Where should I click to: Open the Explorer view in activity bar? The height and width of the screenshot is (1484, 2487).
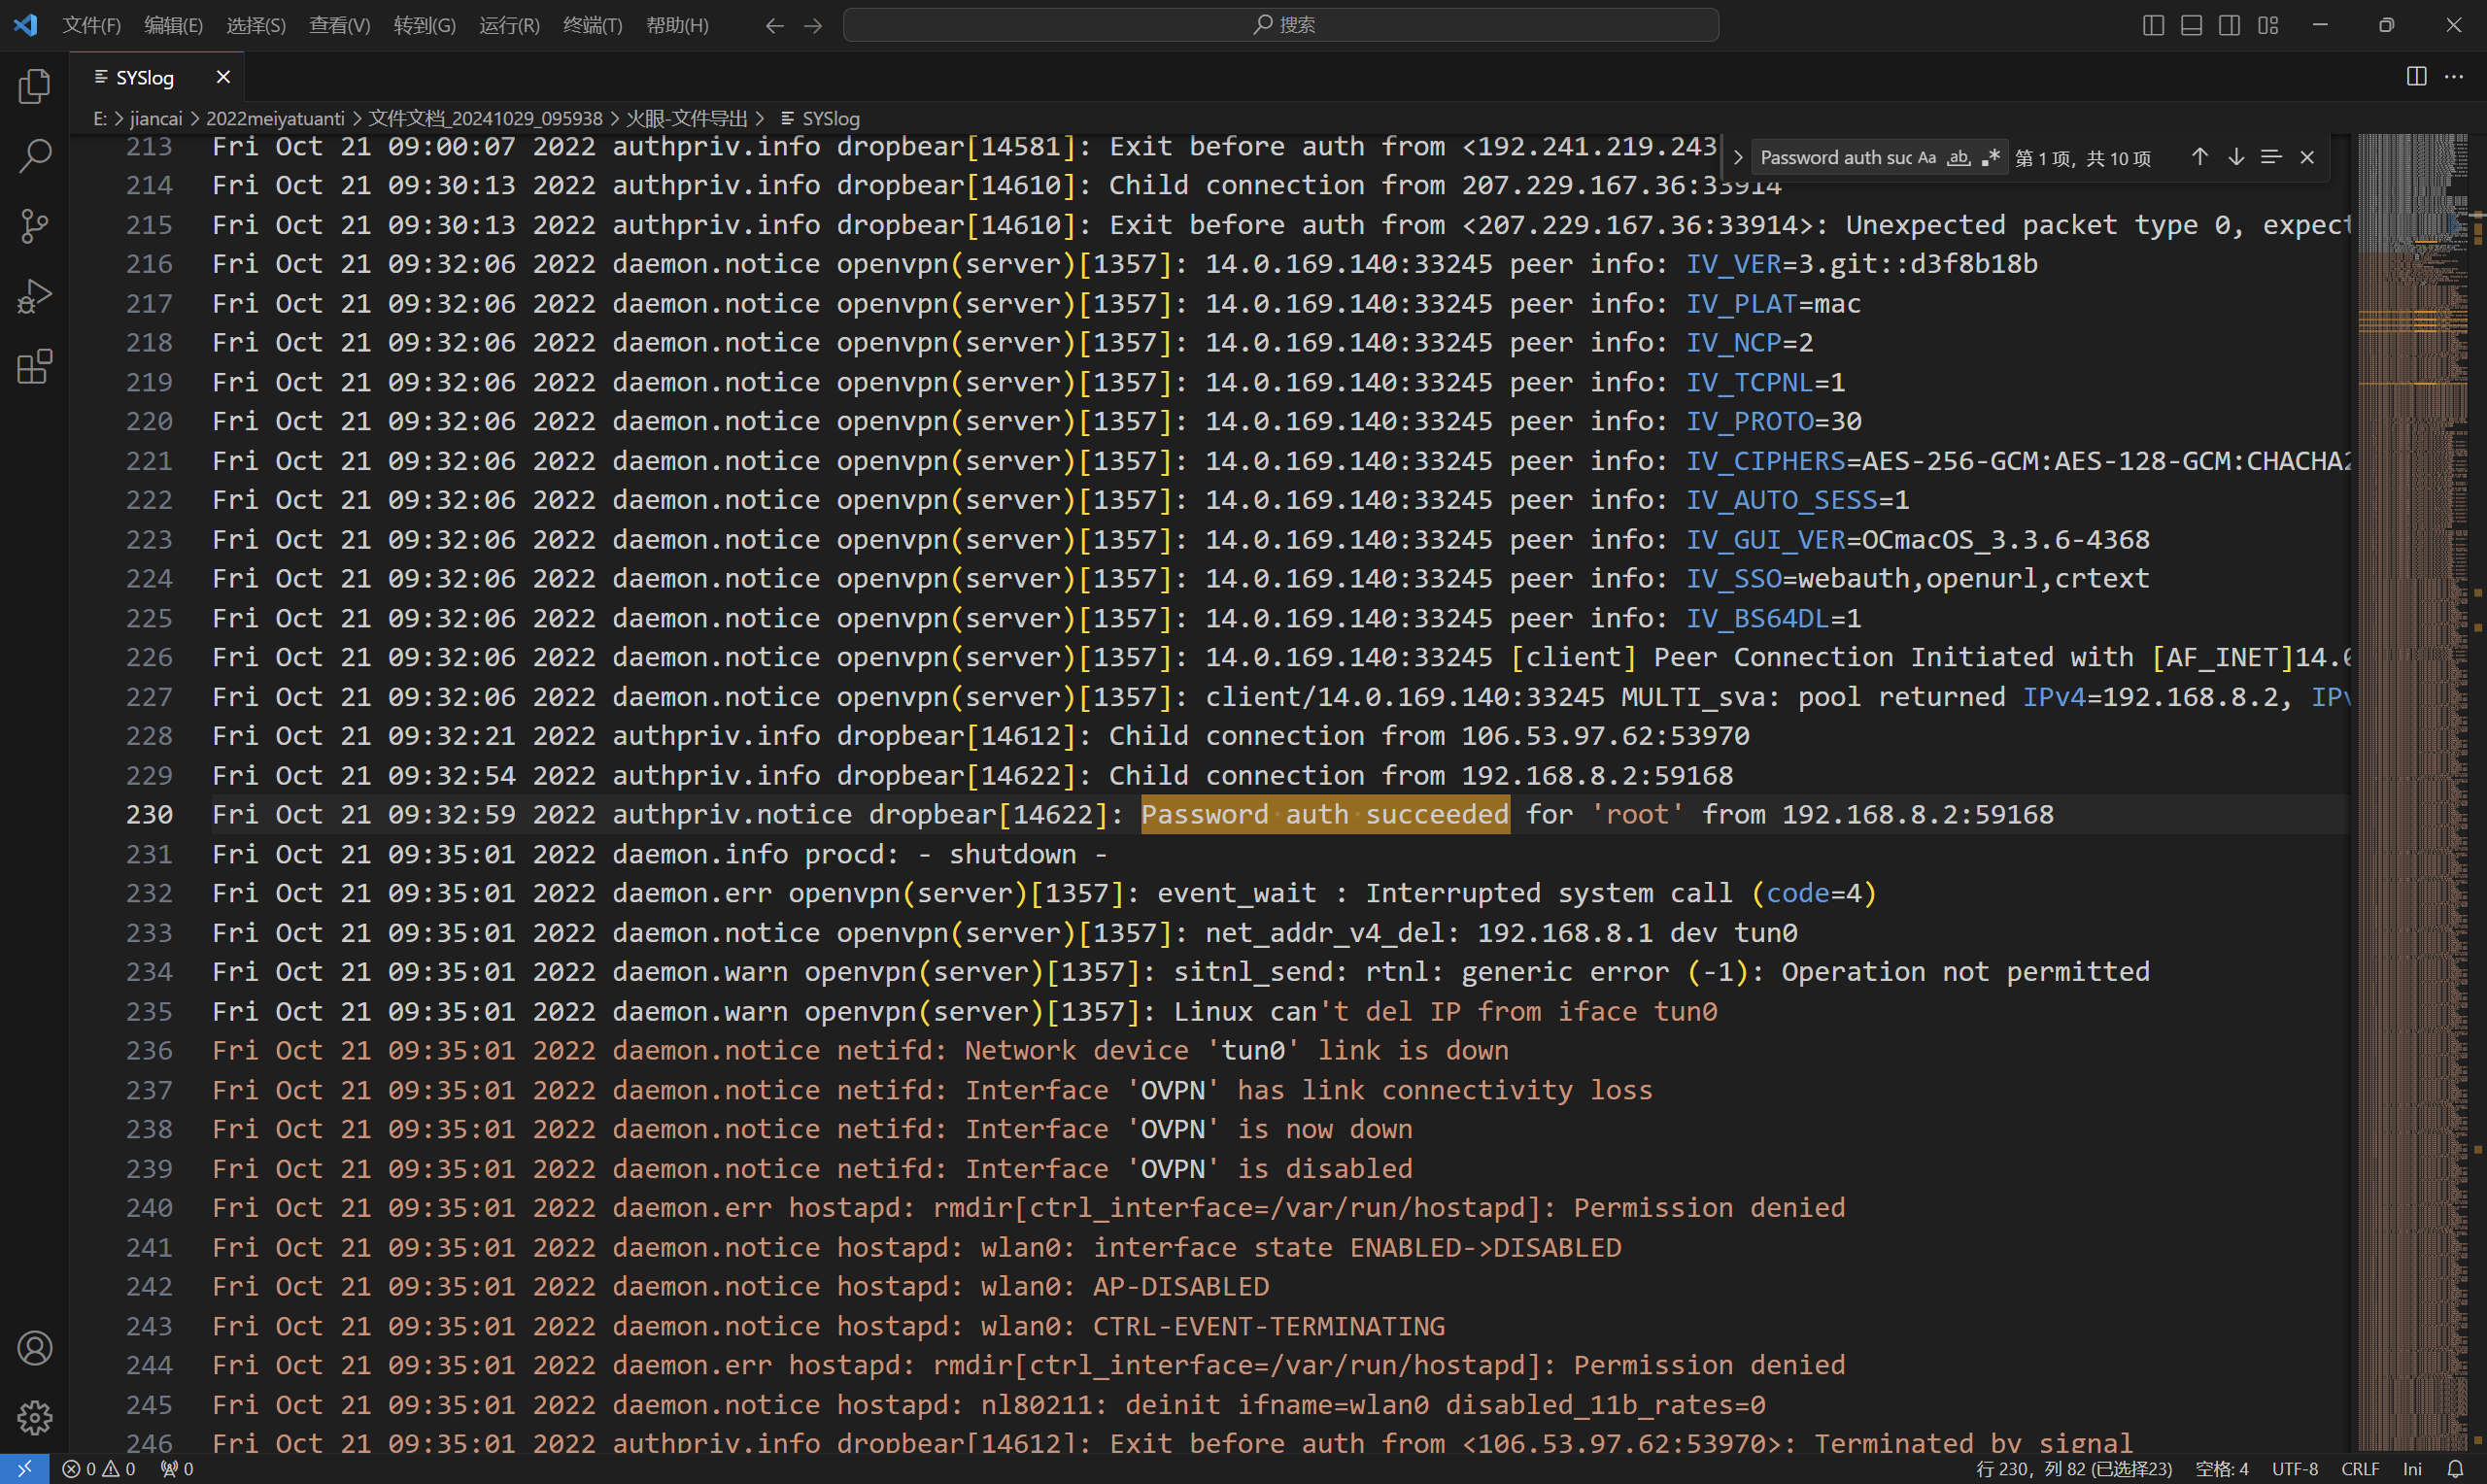pyautogui.click(x=35, y=86)
